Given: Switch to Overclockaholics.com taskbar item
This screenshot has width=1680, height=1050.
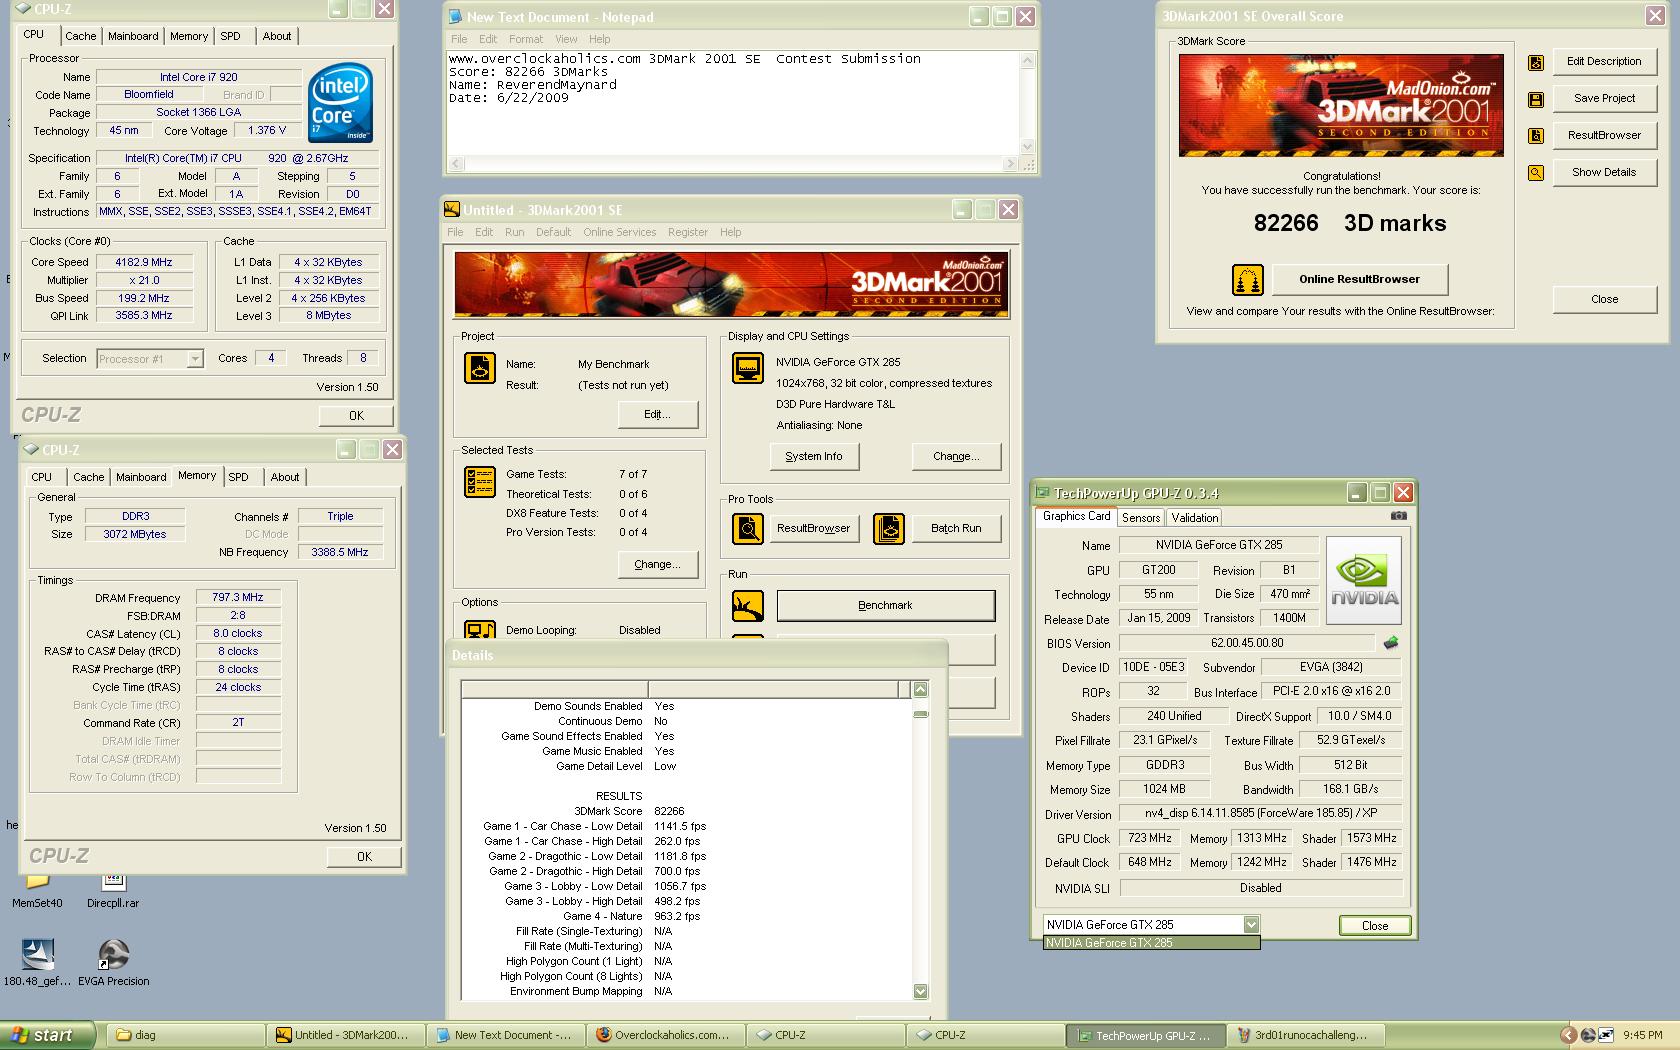Looking at the screenshot, I should tap(666, 1035).
